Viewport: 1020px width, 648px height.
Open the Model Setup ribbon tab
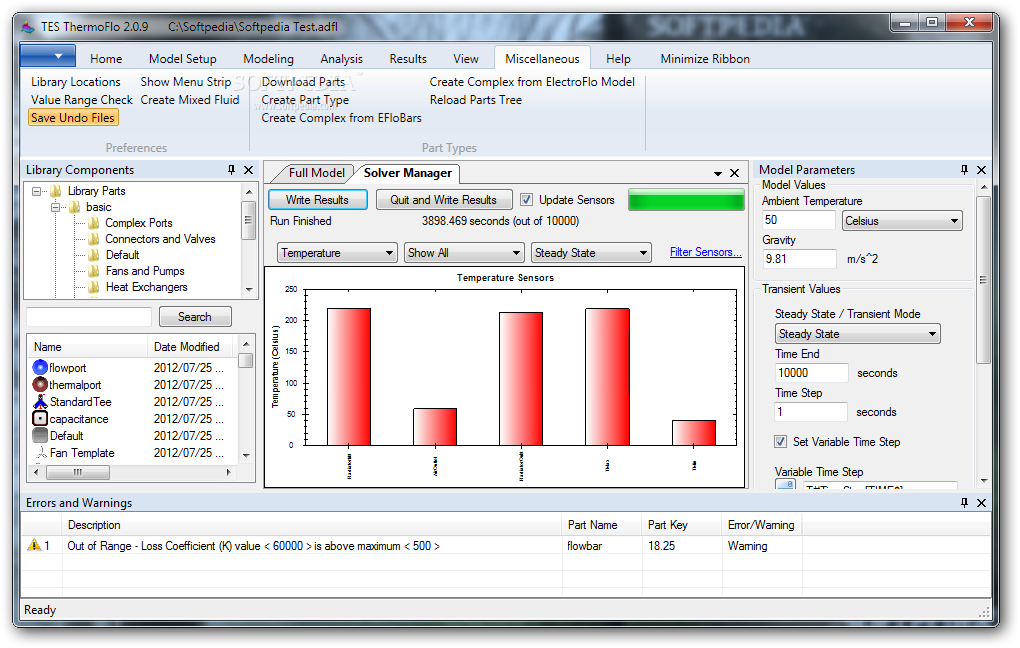183,59
